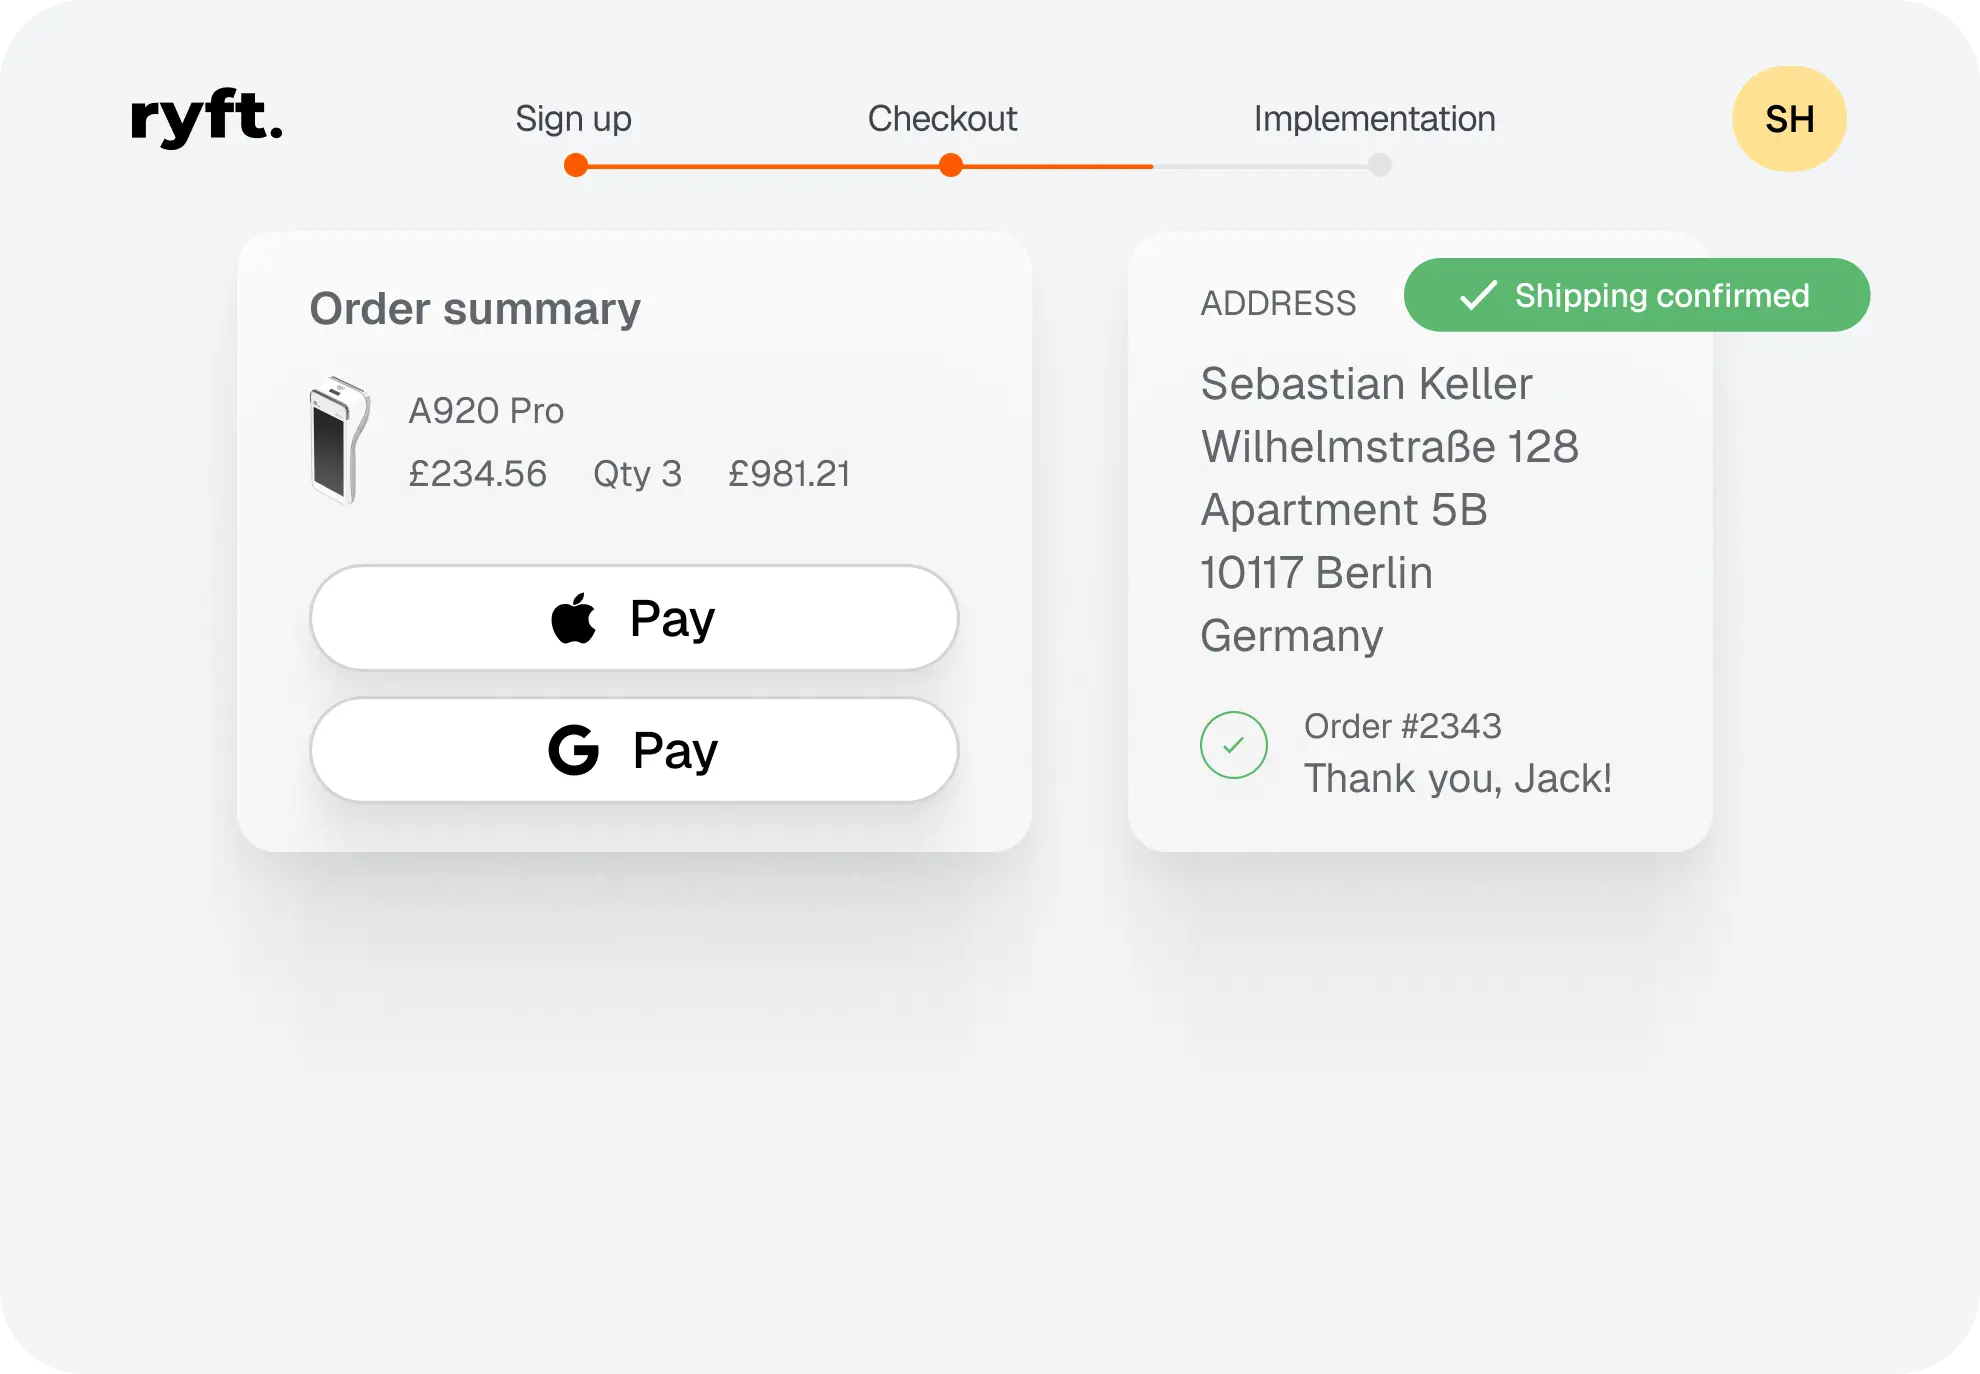Click the Order #2343 text
The width and height of the screenshot is (1980, 1374).
[1402, 726]
